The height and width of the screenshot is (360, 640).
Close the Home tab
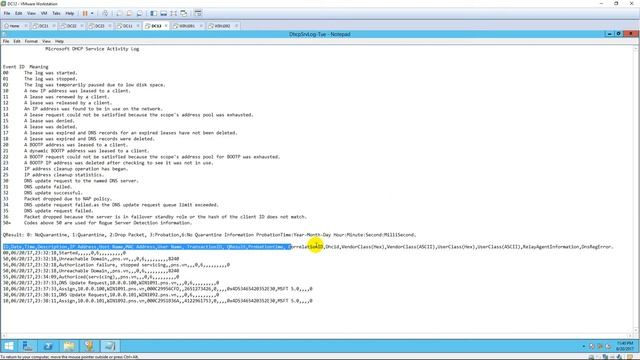[26, 26]
